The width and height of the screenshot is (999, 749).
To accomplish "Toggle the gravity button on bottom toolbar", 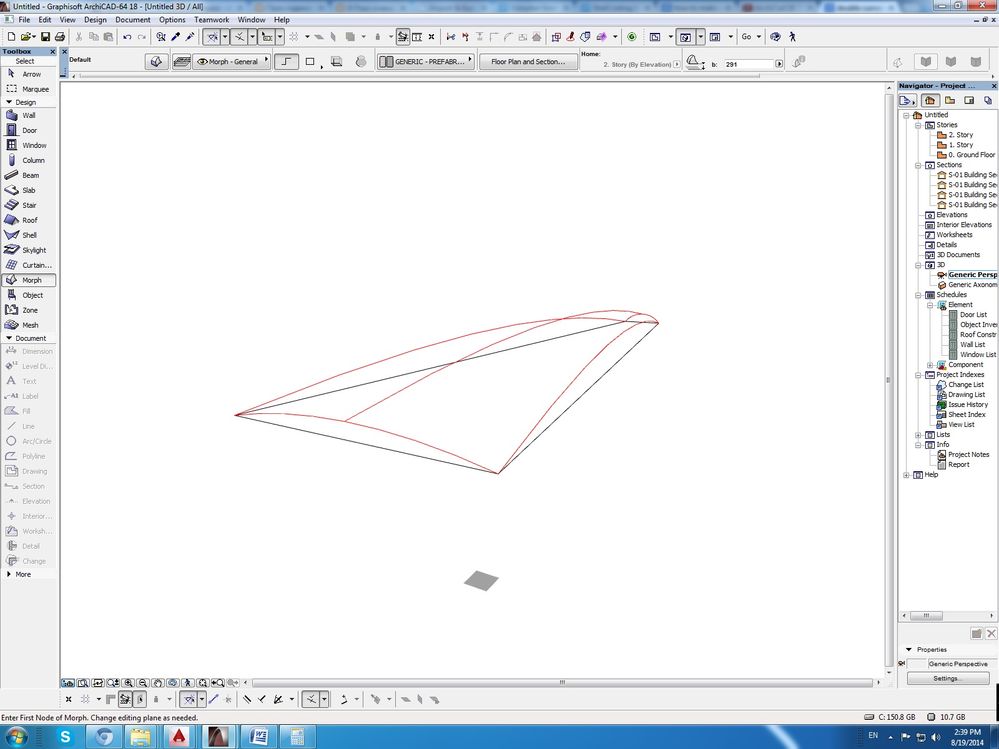I will 156,699.
